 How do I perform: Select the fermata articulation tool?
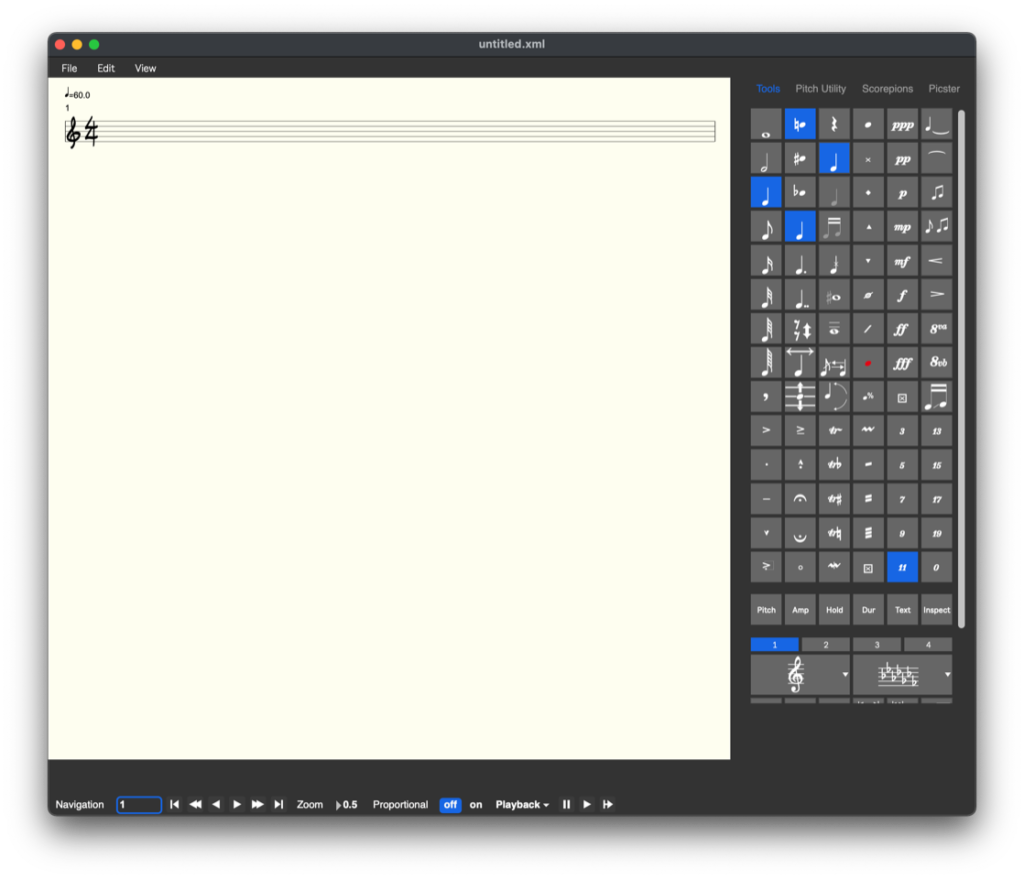coord(800,498)
